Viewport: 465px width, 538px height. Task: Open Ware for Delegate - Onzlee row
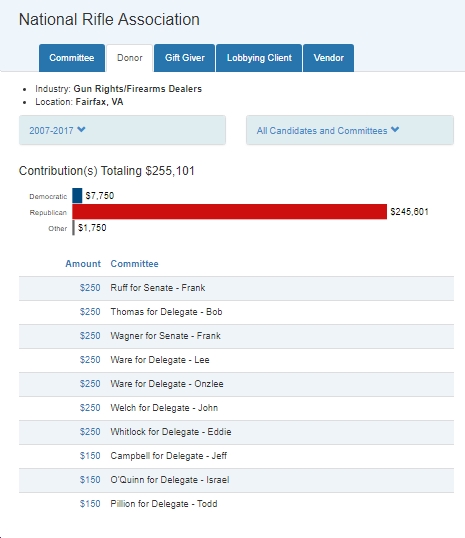click(236, 384)
